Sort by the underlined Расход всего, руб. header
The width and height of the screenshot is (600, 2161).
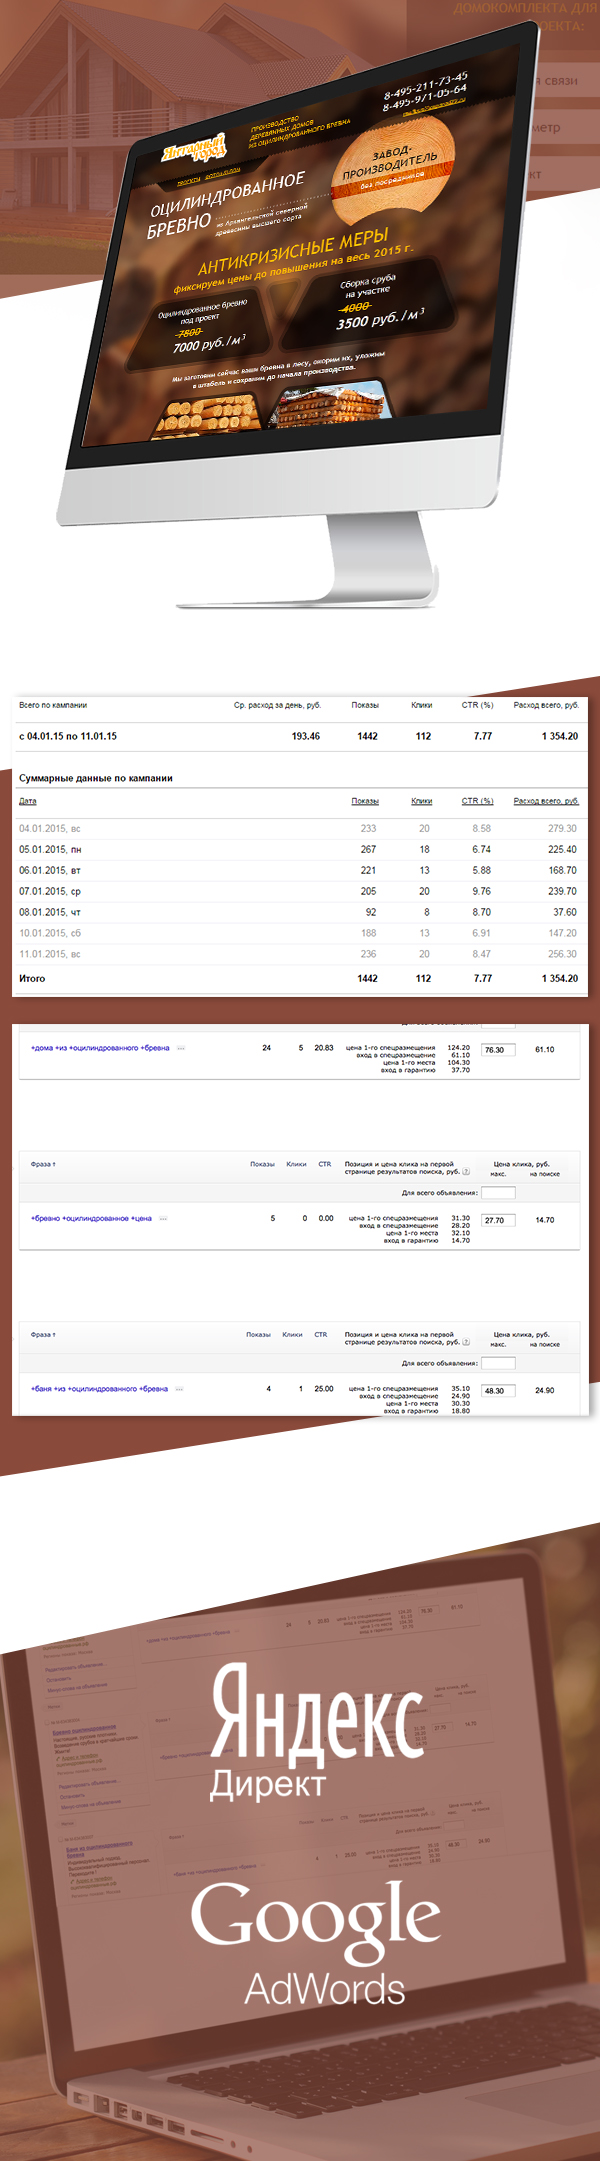pyautogui.click(x=546, y=801)
